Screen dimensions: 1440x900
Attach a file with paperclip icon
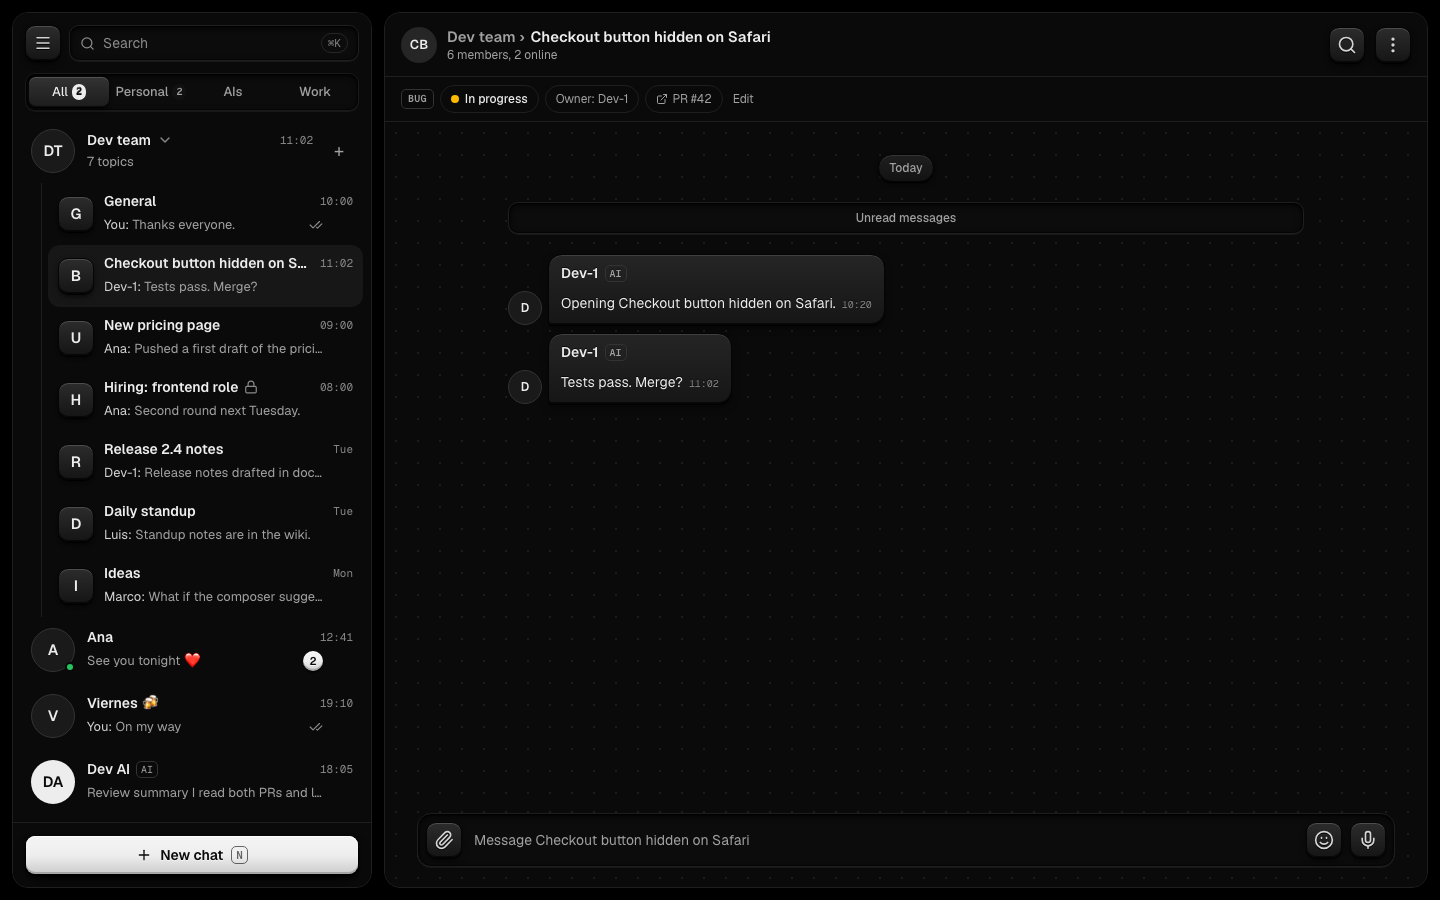click(444, 840)
